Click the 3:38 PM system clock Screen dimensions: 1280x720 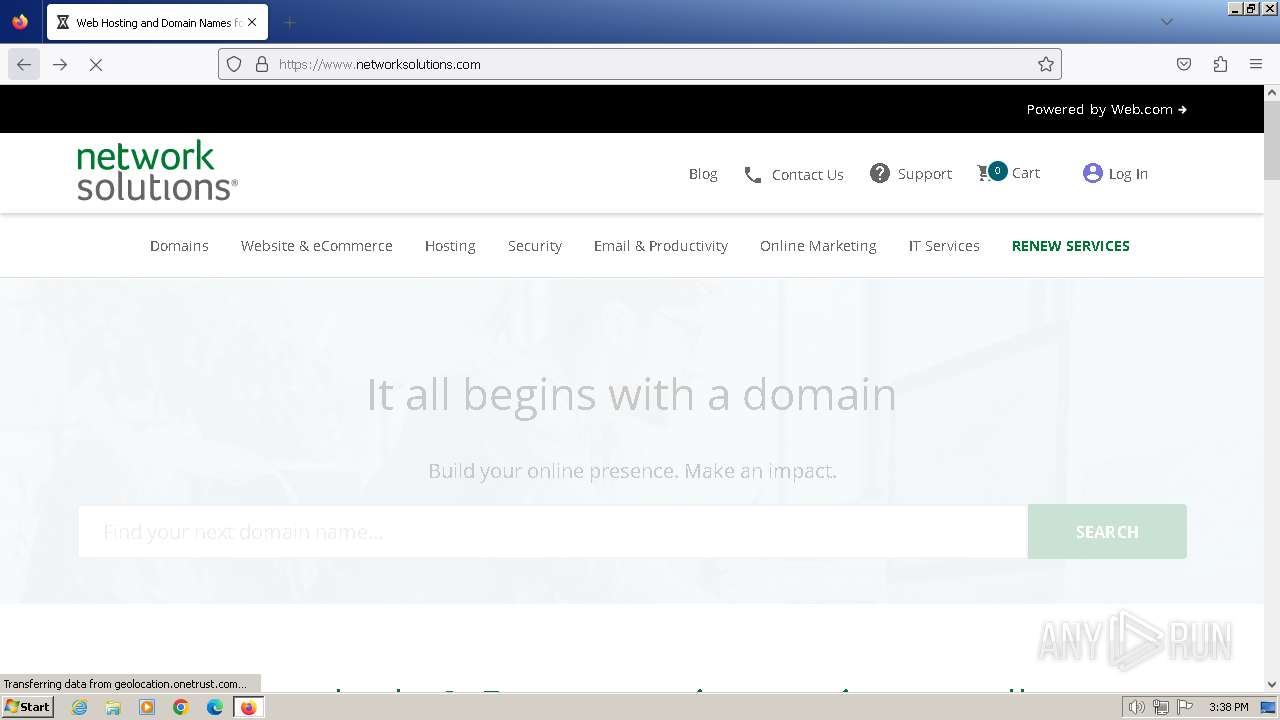click(x=1228, y=707)
